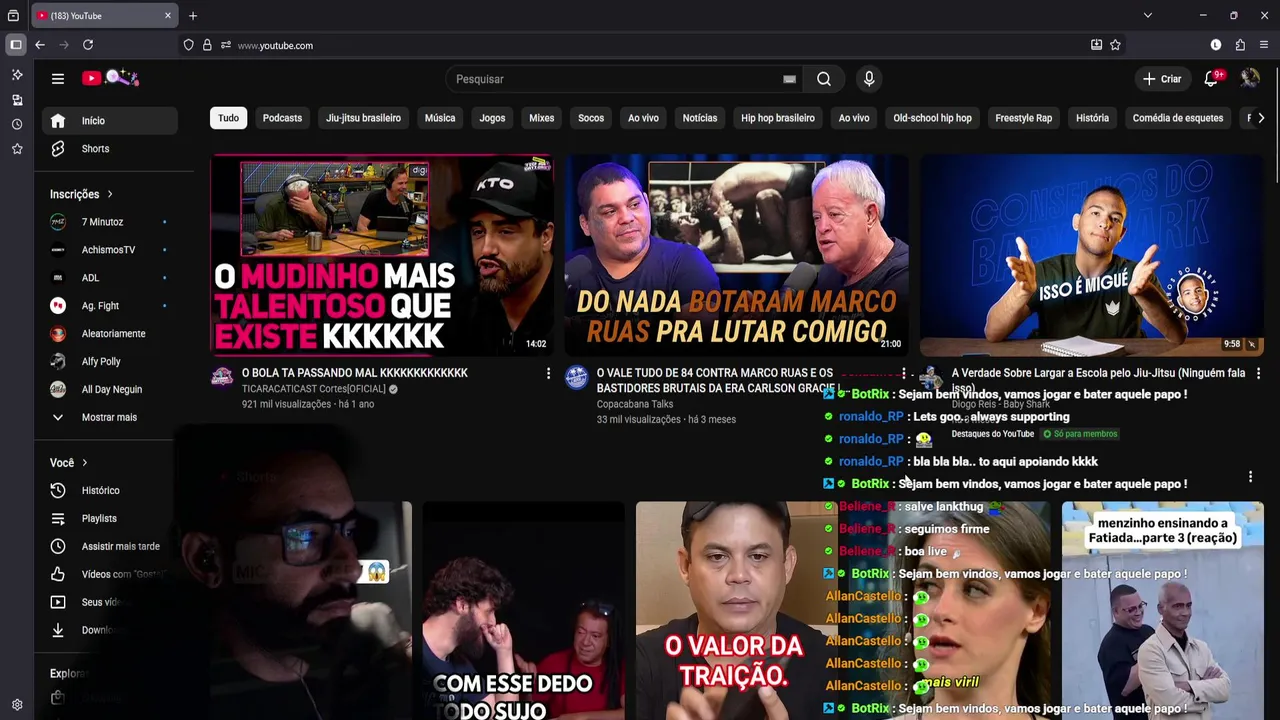Open more options for O BOLA TA PASSANDO MAL video
Screen dimensions: 1280x720
tap(548, 373)
